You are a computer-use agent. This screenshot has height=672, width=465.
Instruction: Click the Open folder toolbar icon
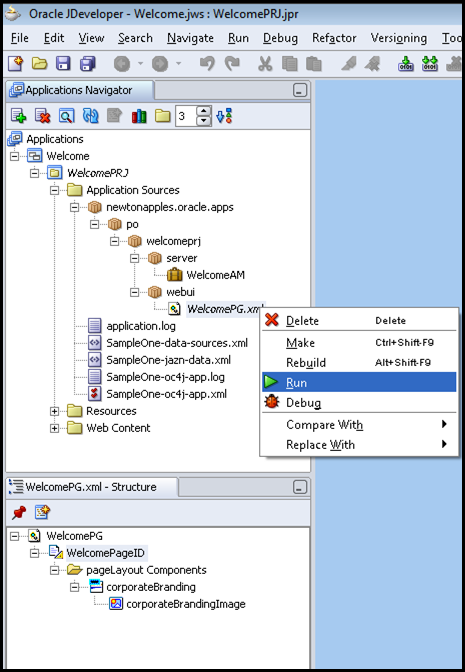click(39, 64)
